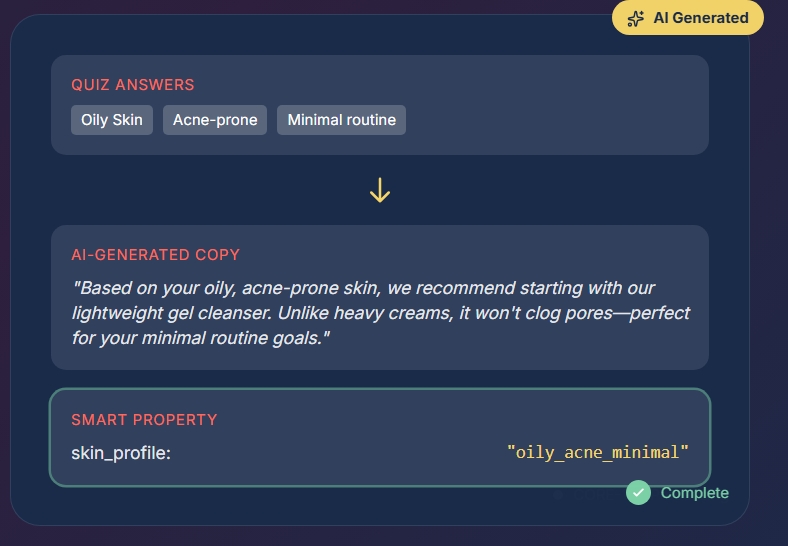Toggle the Acne-prone answer chip

[215, 120]
